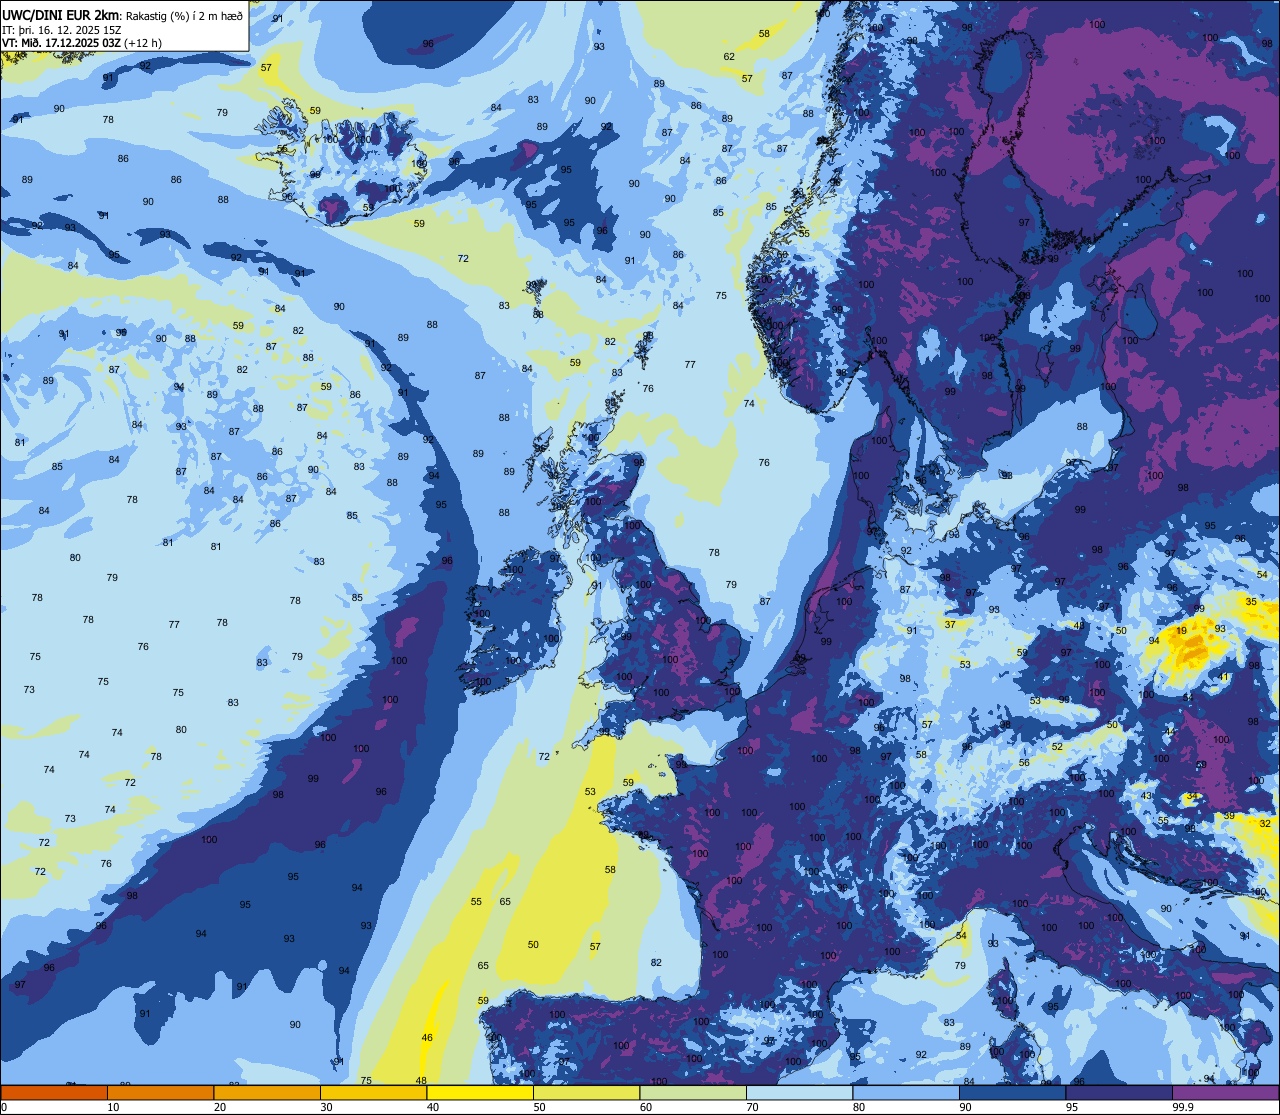Screen dimensions: 1280x1115
Task: Click the legend label '10'
Action: 113,1107
